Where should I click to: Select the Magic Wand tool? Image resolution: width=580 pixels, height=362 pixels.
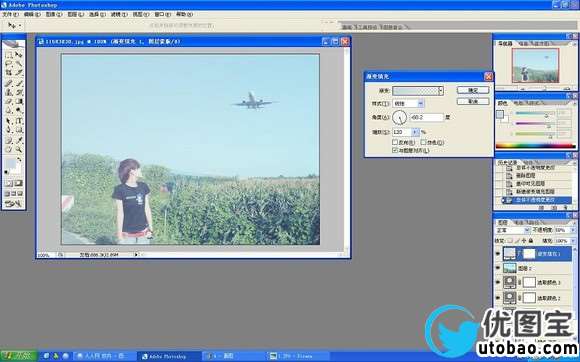pyautogui.click(x=18, y=64)
